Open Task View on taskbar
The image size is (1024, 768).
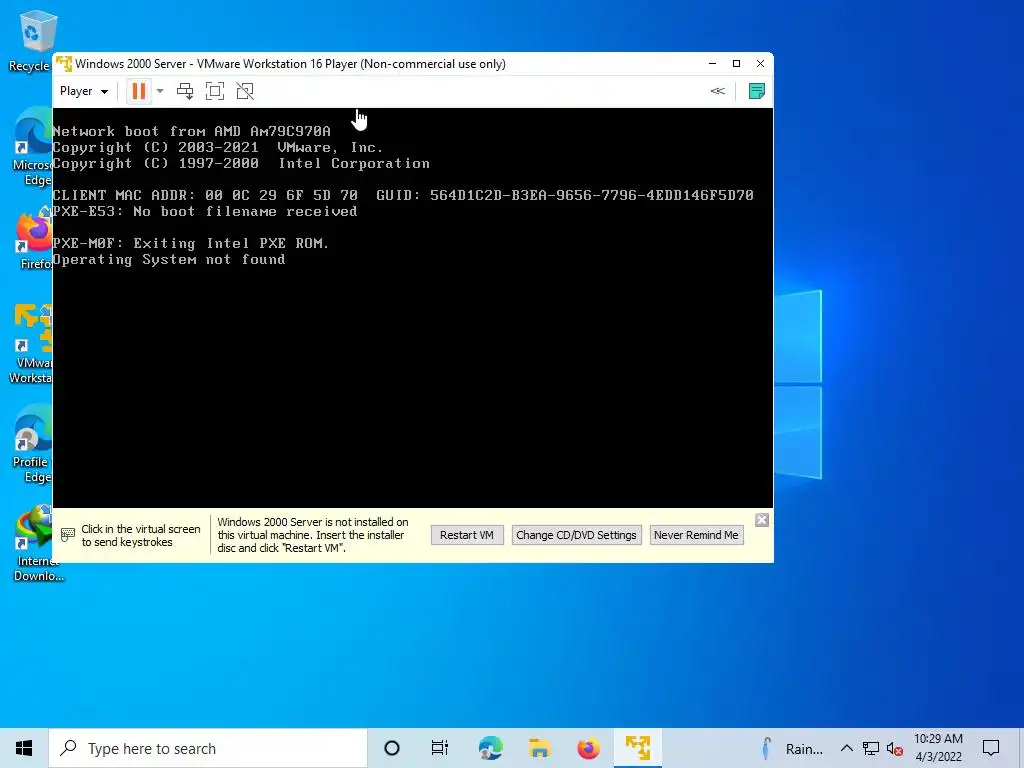point(440,748)
